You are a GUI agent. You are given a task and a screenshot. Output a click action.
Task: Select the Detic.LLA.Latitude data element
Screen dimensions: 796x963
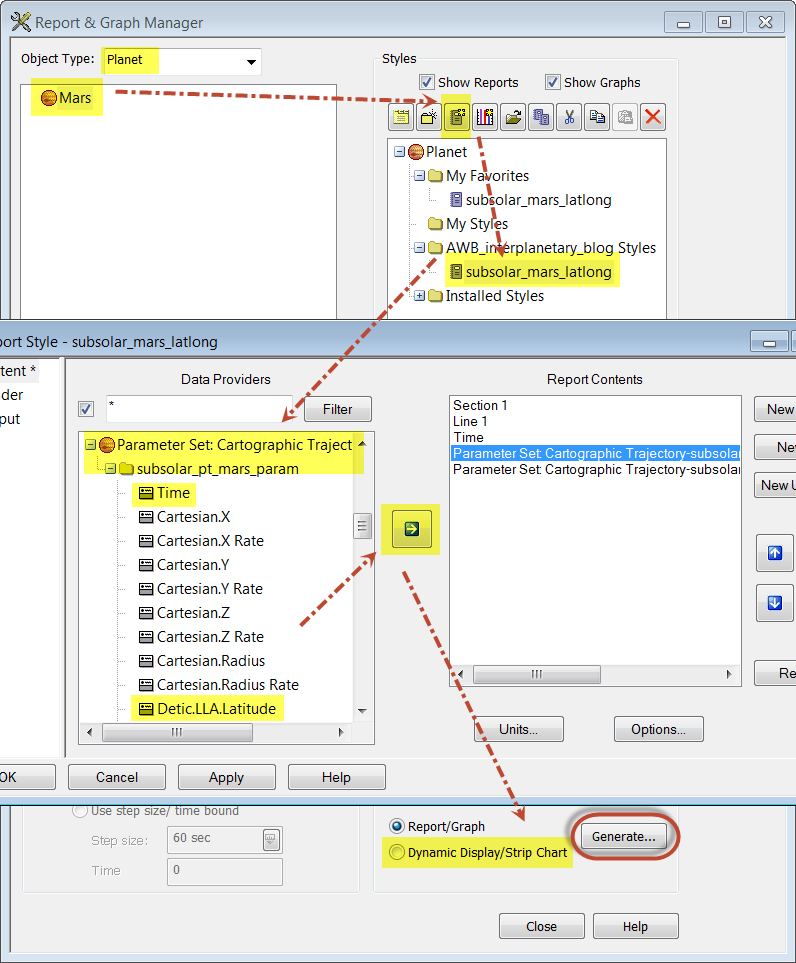208,709
